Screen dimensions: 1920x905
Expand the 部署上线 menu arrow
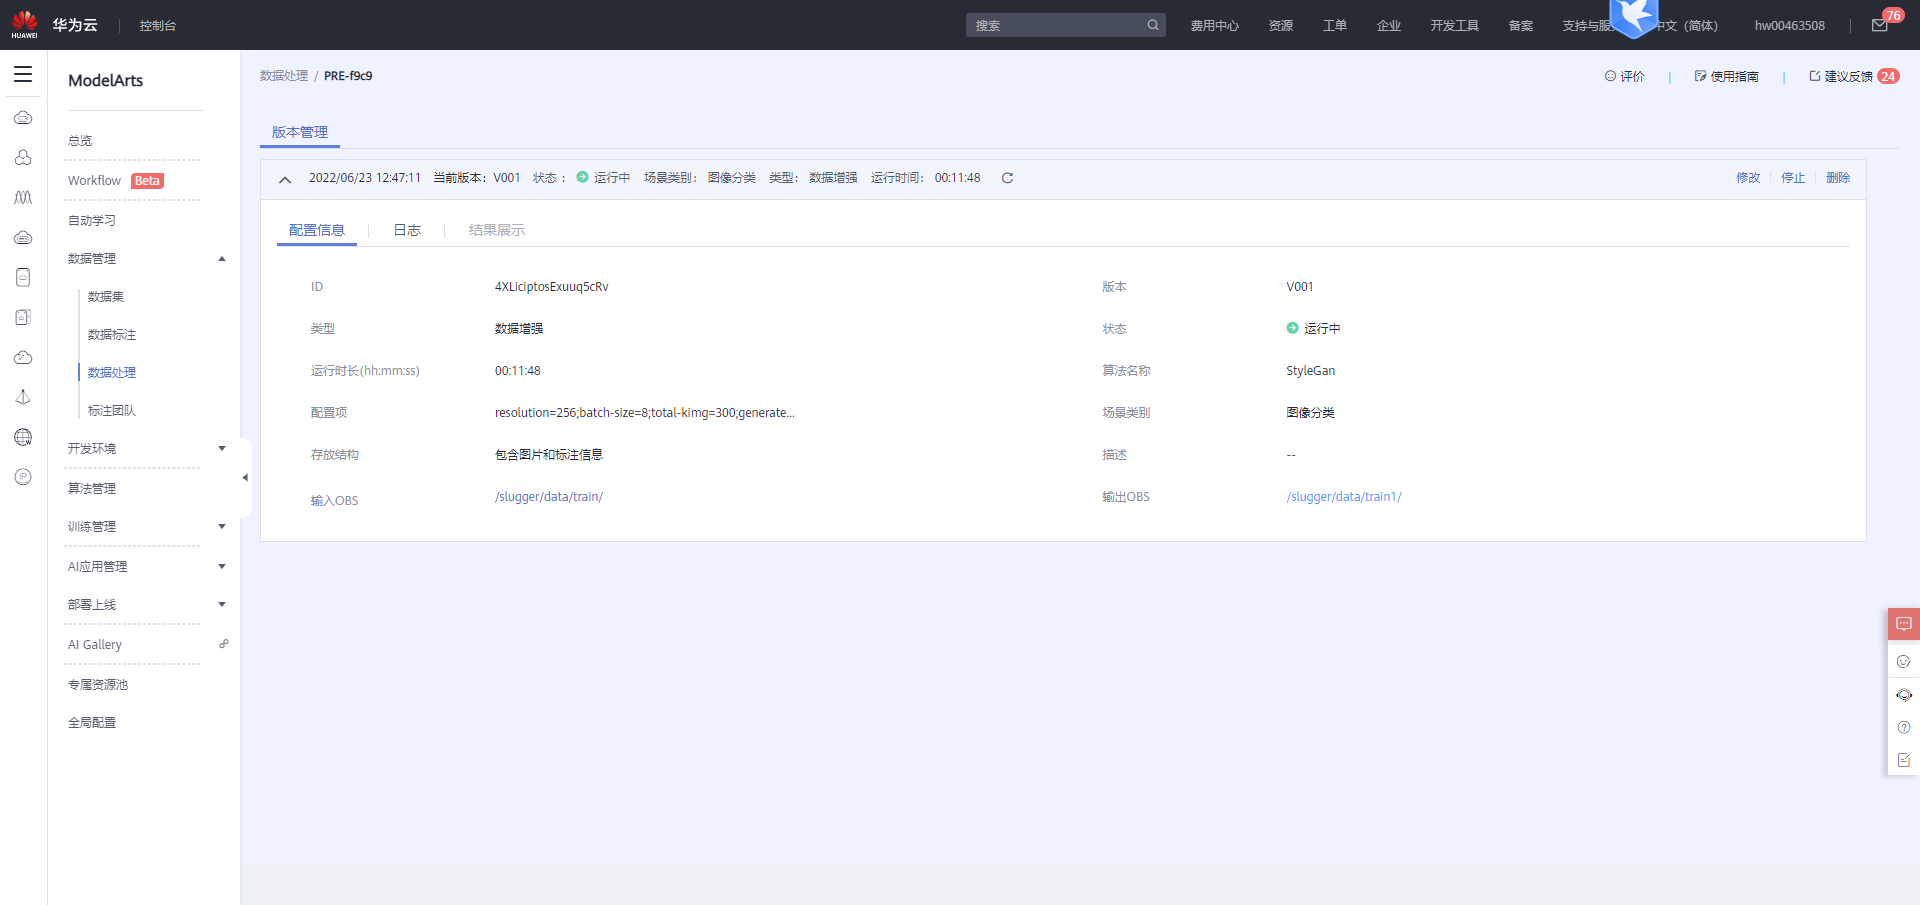coord(222,604)
